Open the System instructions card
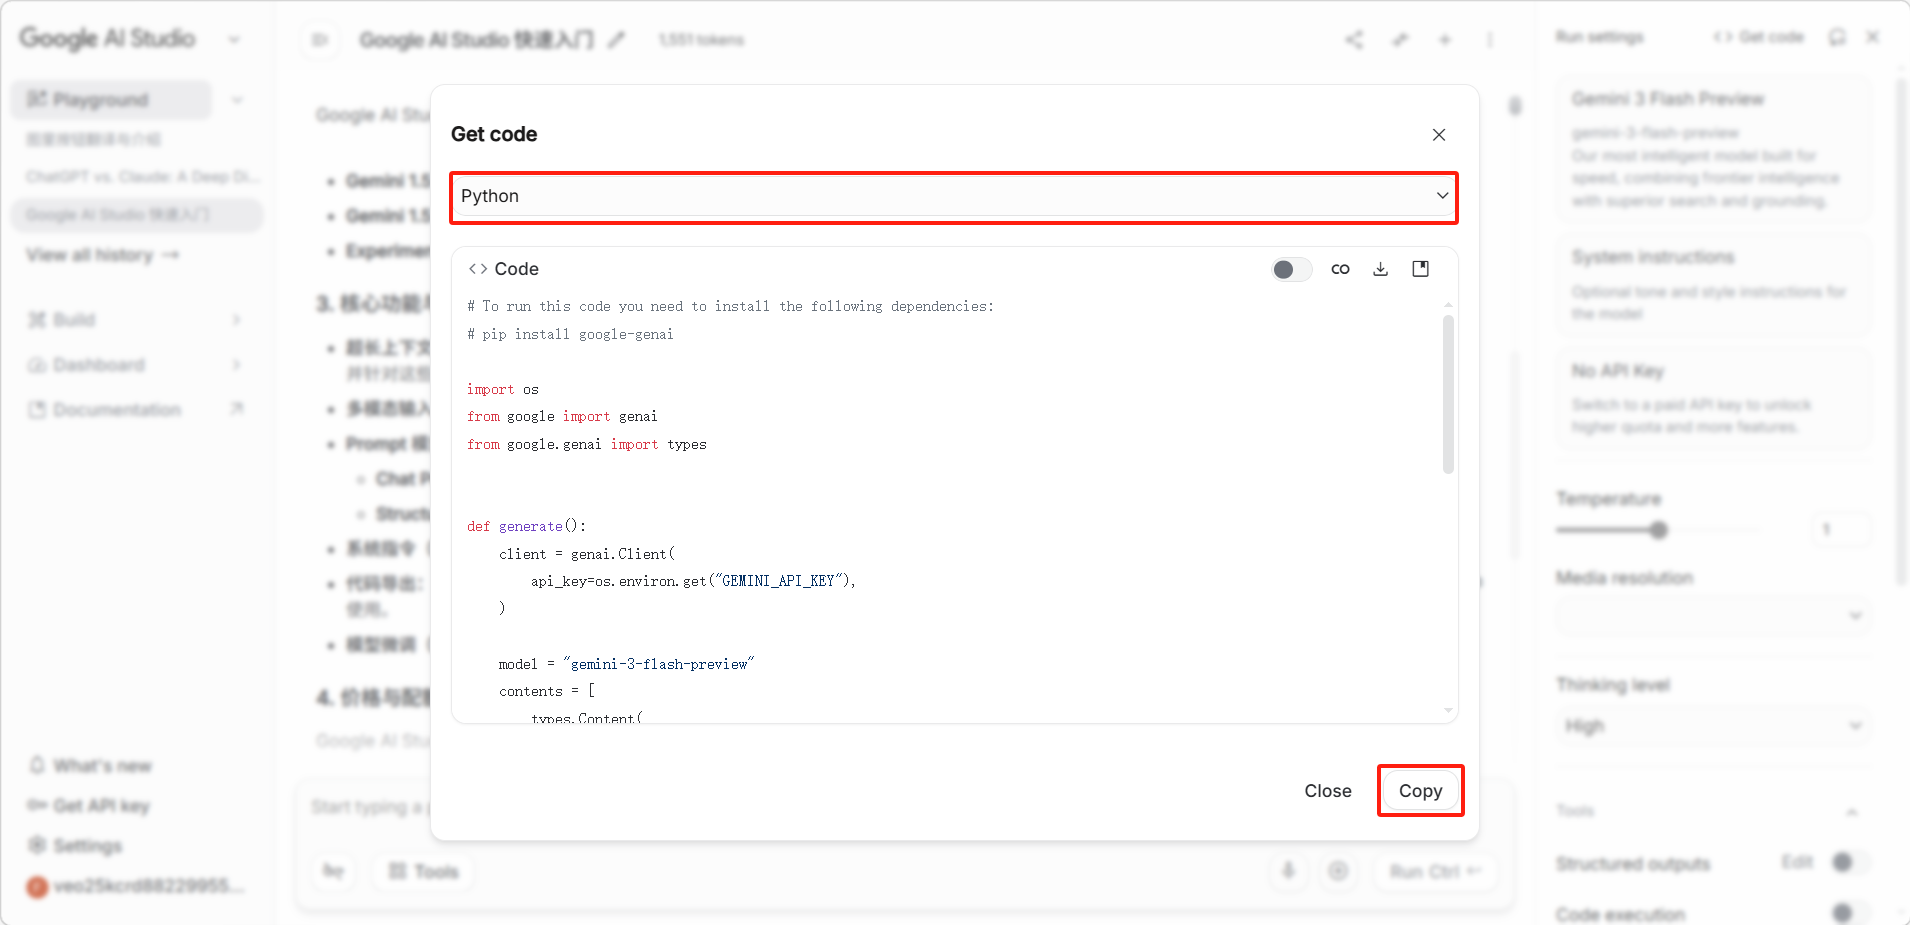1910x925 pixels. click(1713, 285)
